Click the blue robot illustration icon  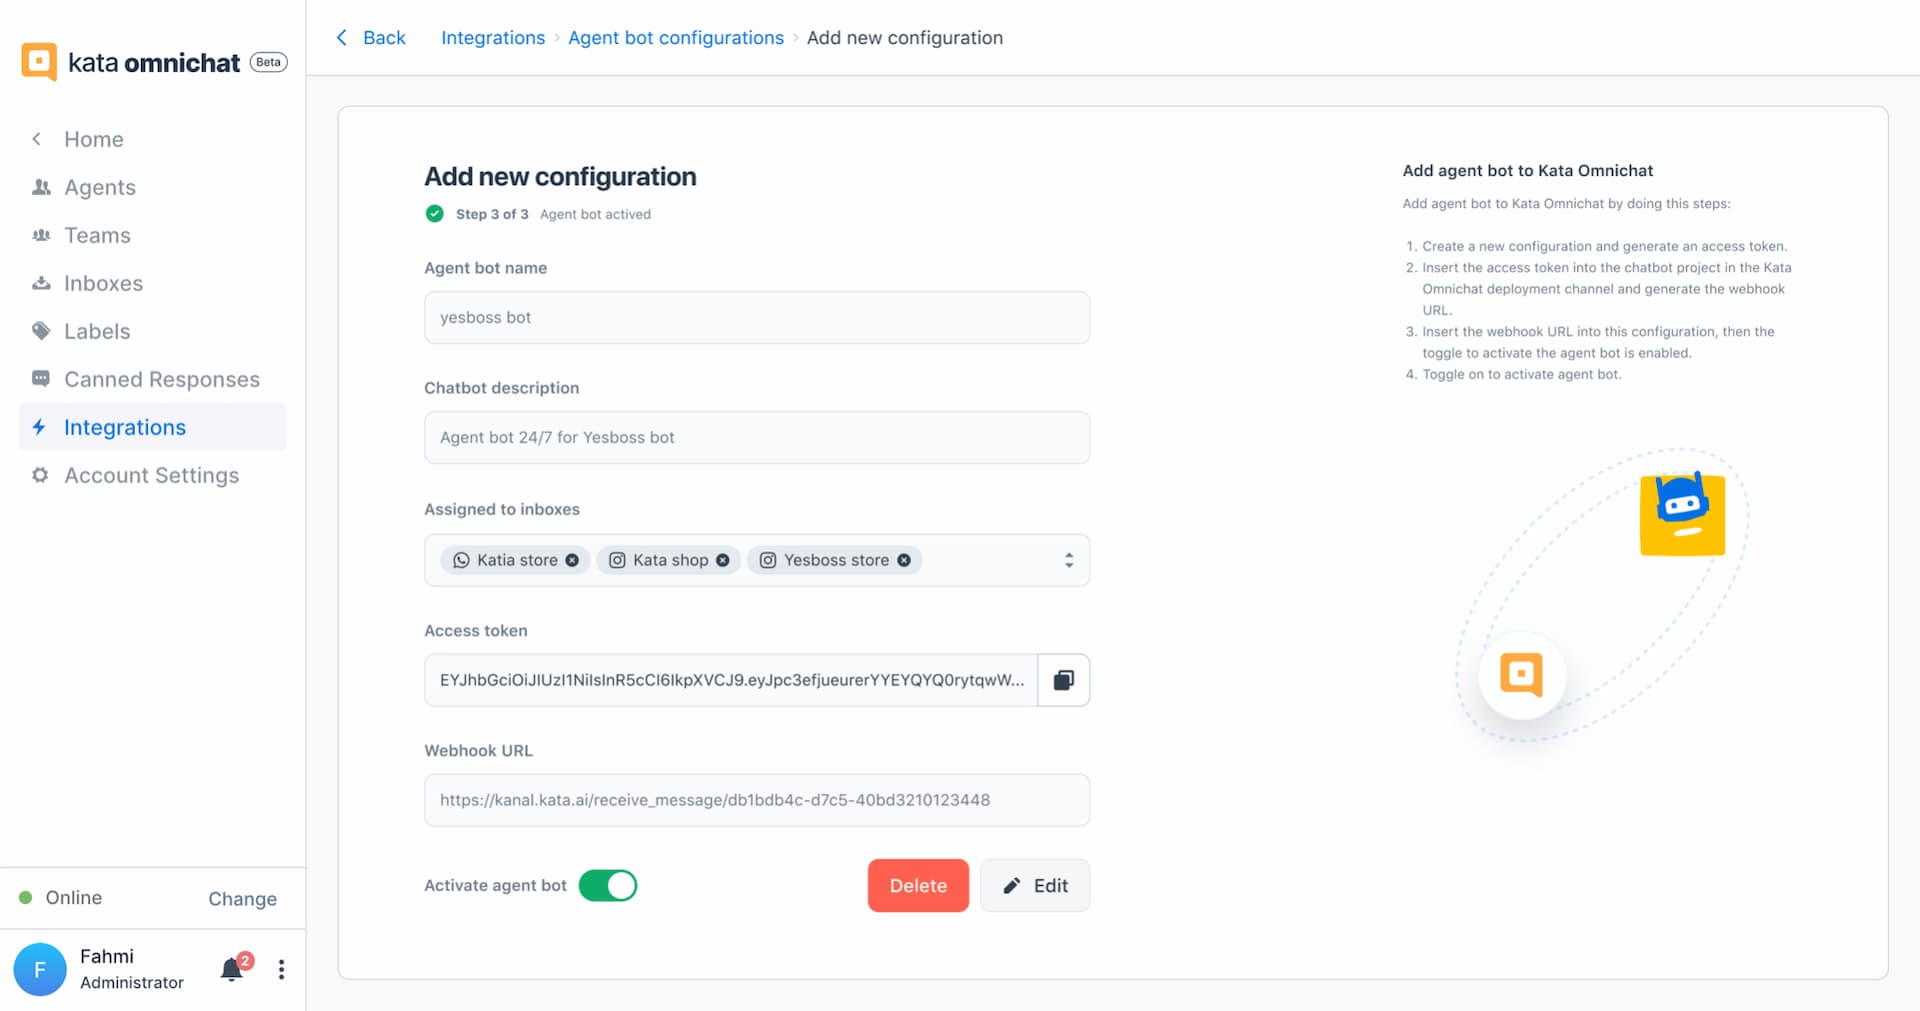click(x=1682, y=514)
